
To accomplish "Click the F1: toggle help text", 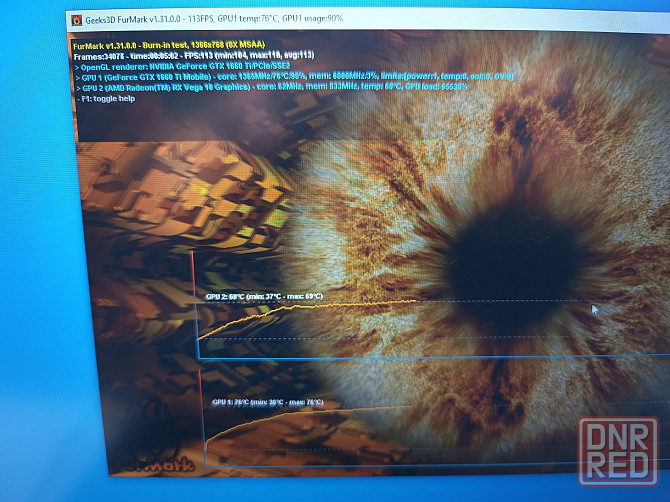I will (108, 99).
